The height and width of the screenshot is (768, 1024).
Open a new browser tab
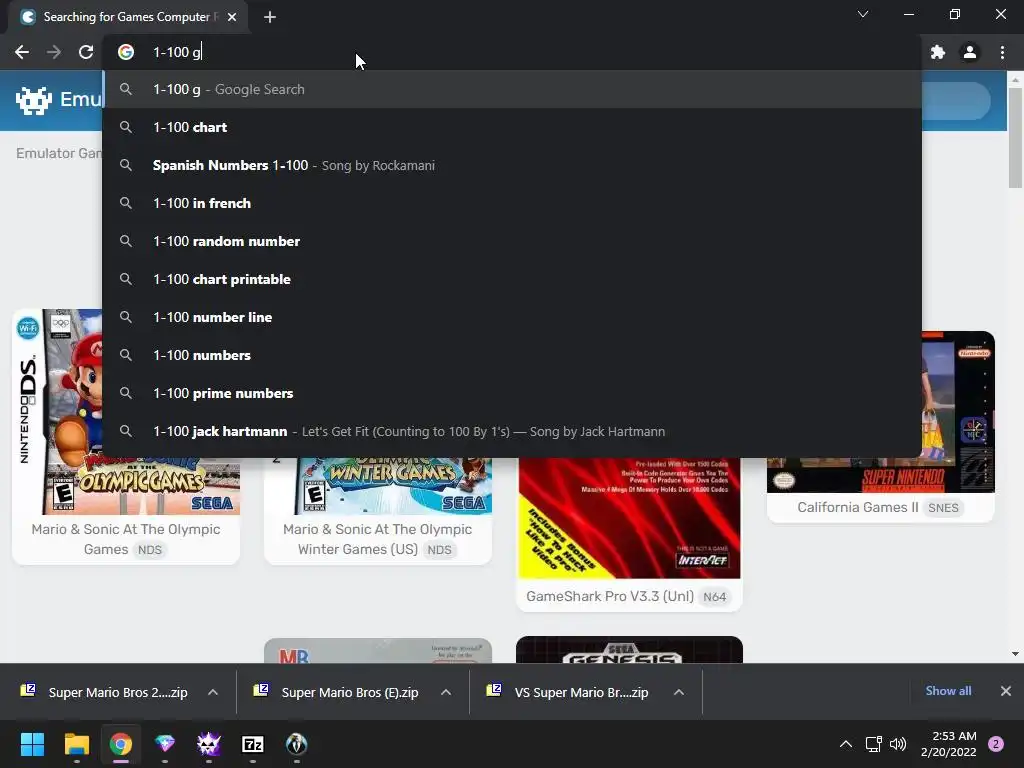[270, 17]
